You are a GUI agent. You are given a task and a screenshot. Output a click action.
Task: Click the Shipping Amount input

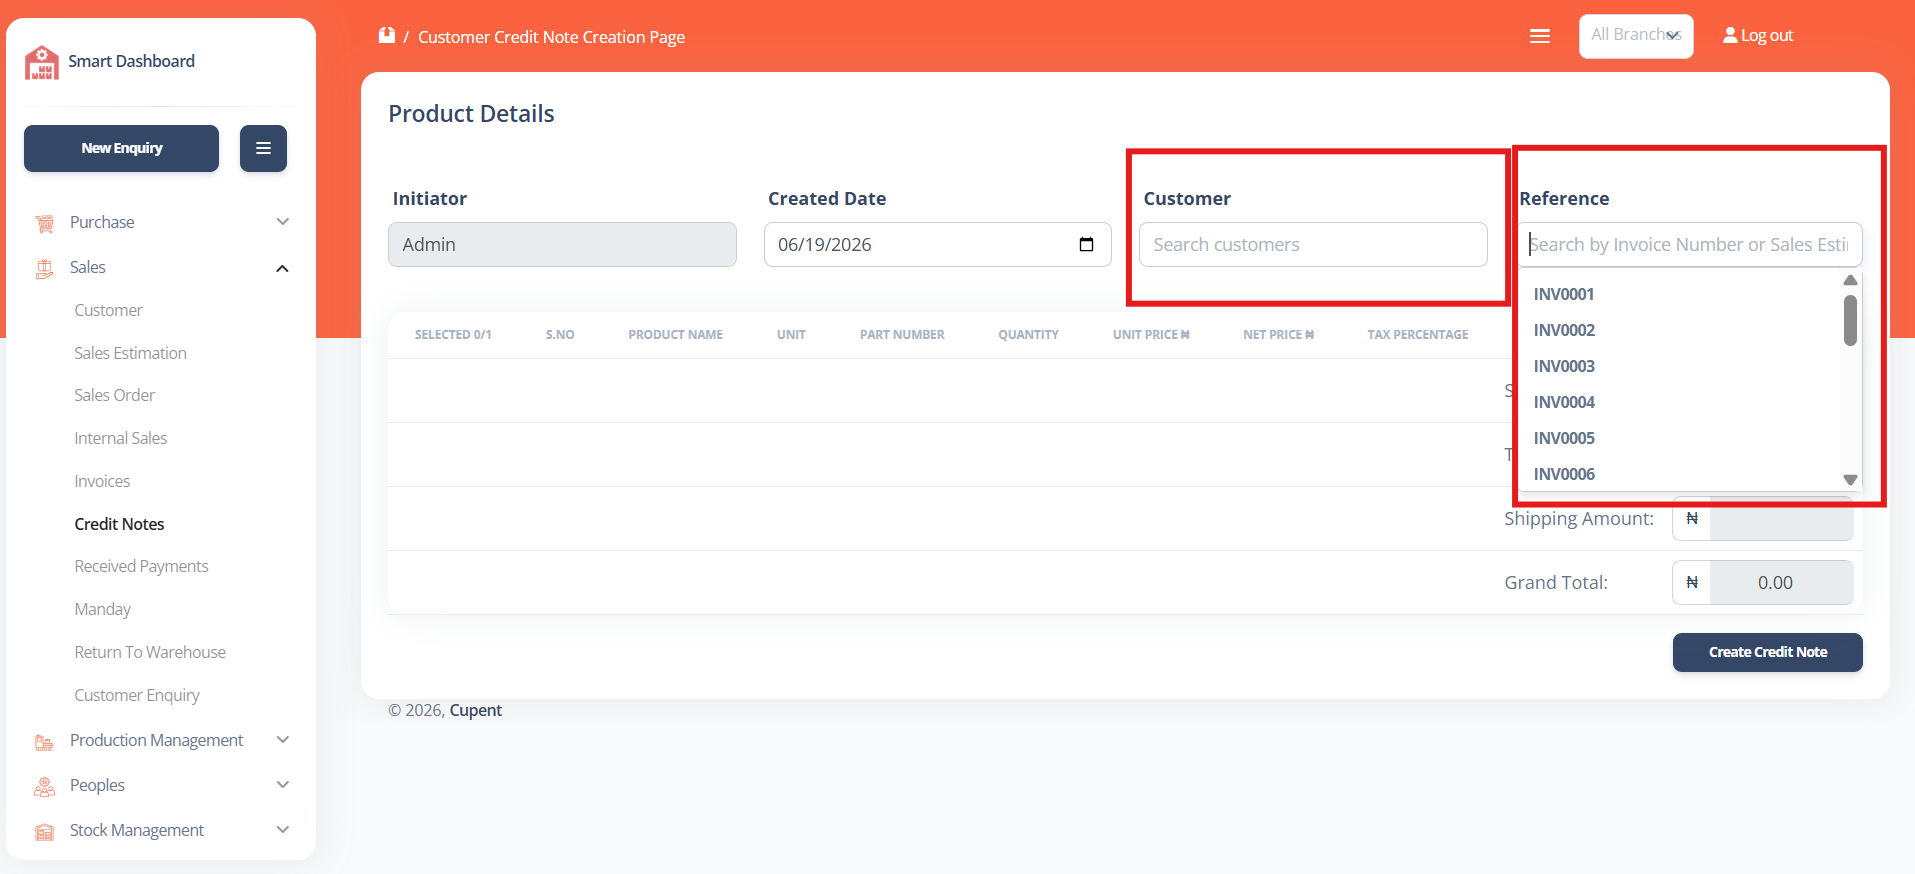(1781, 518)
